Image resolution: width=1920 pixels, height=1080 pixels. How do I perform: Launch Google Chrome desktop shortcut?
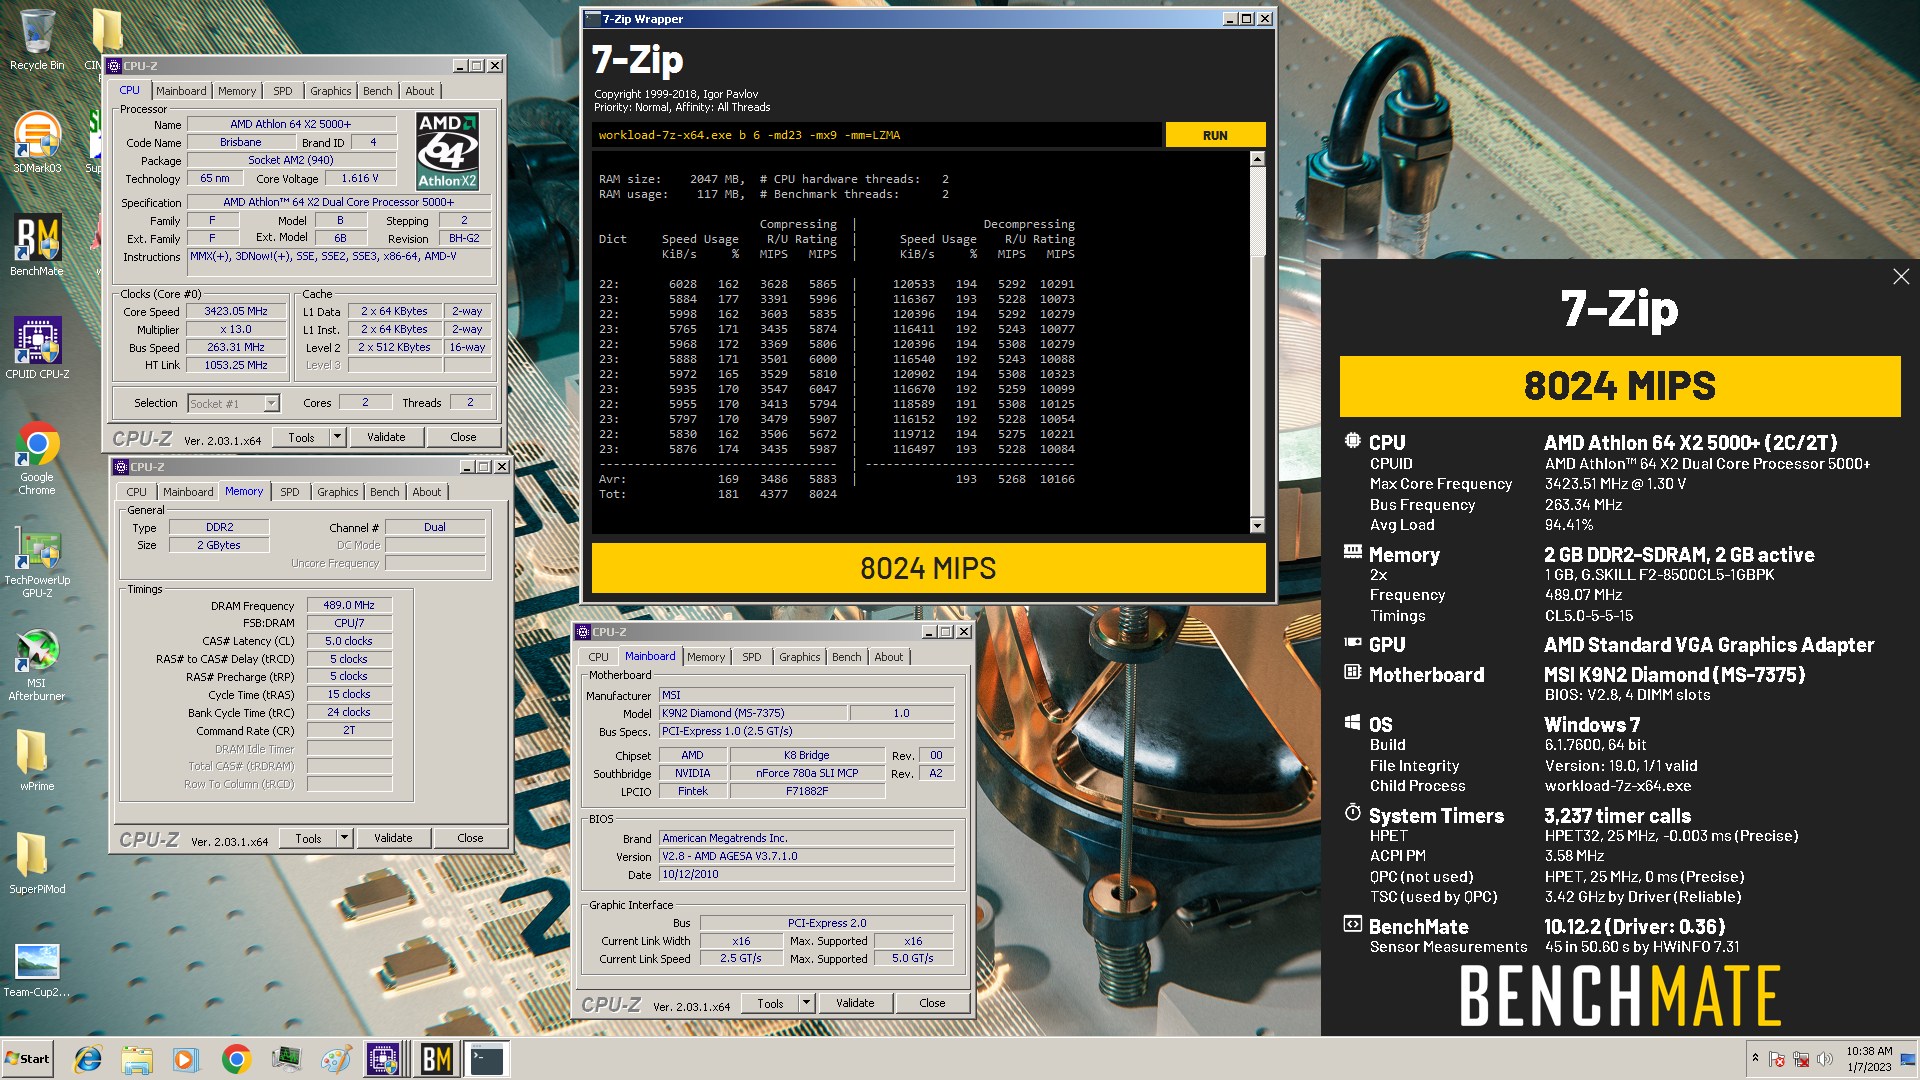click(37, 458)
